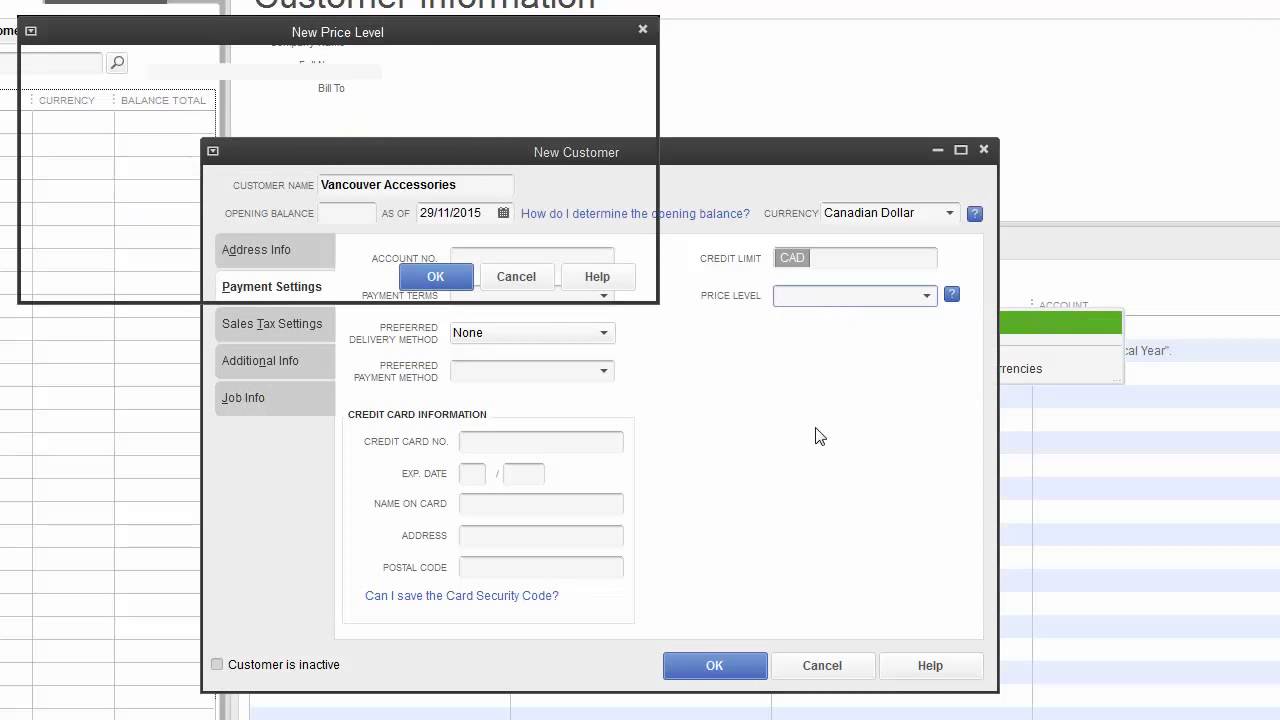1280x720 pixels.
Task: Expand the Price Level dropdown
Action: click(x=927, y=296)
